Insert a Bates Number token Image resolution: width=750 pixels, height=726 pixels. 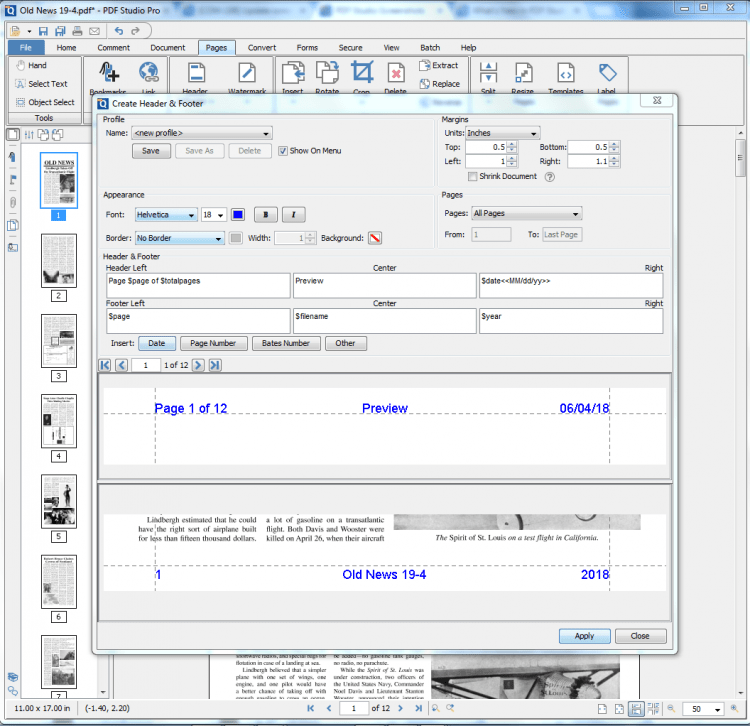pos(286,343)
